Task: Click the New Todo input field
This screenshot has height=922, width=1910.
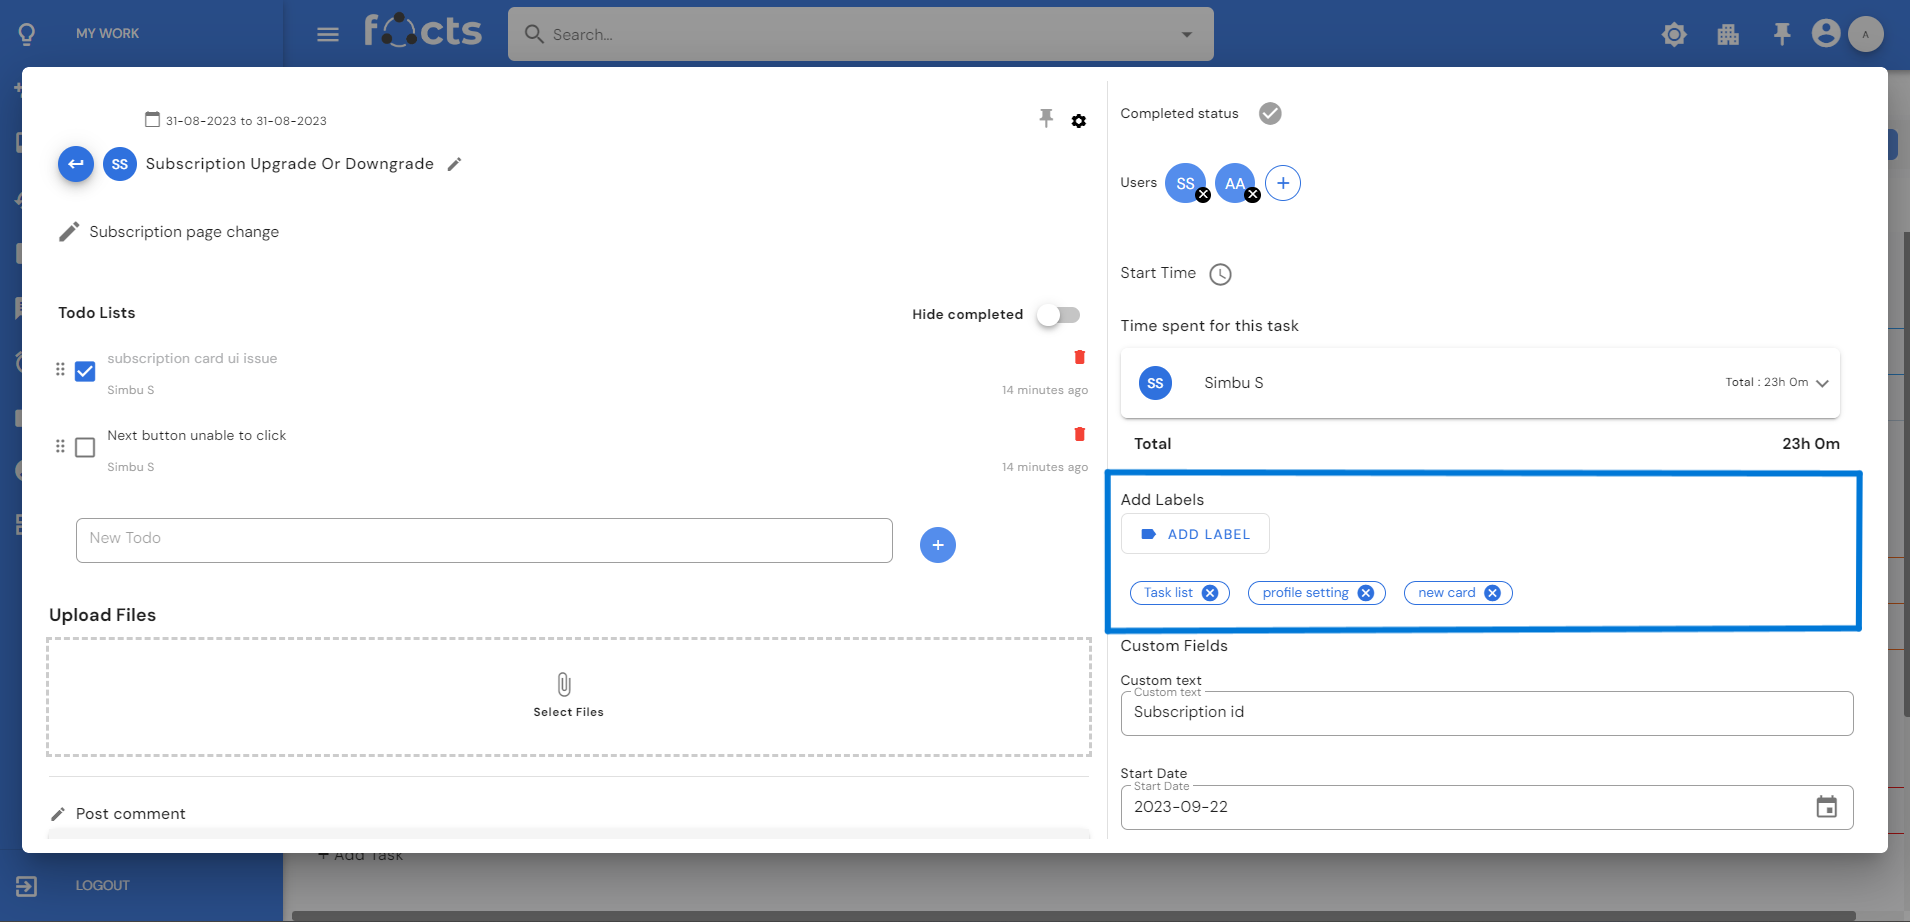Action: (x=484, y=540)
